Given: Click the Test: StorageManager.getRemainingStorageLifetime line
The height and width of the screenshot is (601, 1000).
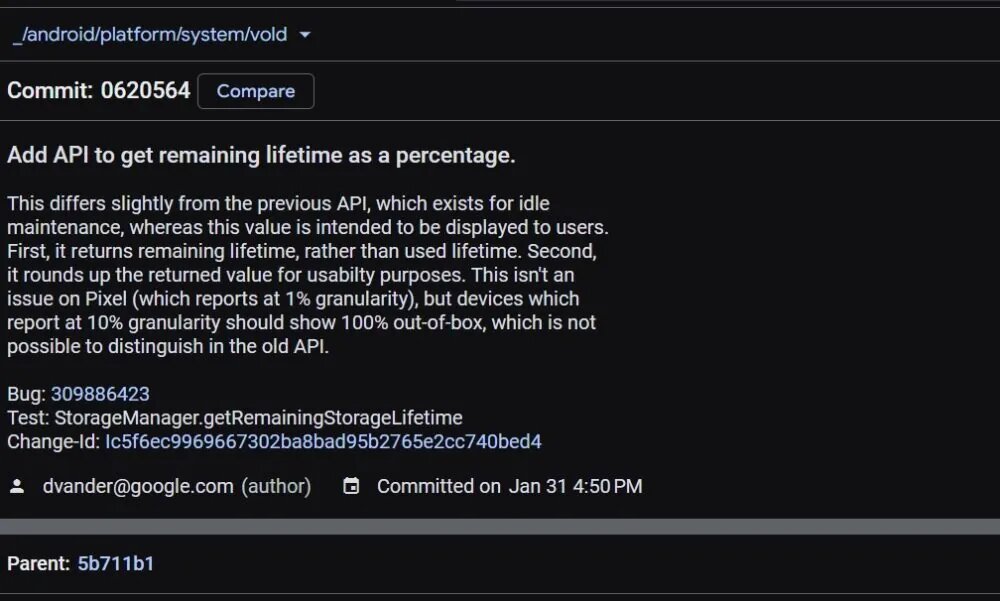Looking at the screenshot, I should pos(235,418).
